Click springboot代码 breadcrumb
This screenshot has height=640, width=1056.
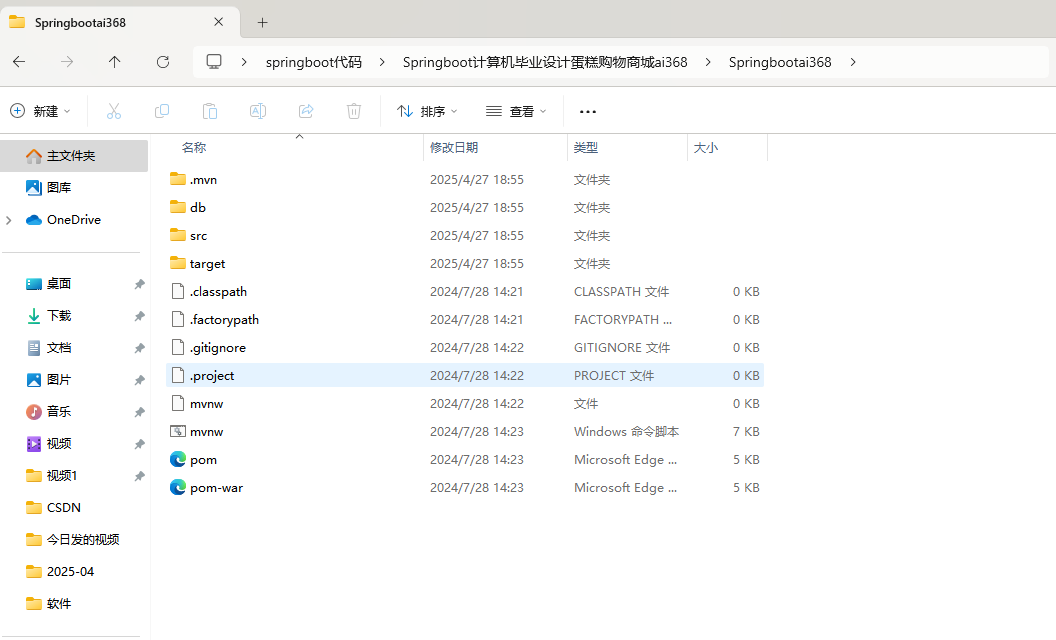pos(314,62)
